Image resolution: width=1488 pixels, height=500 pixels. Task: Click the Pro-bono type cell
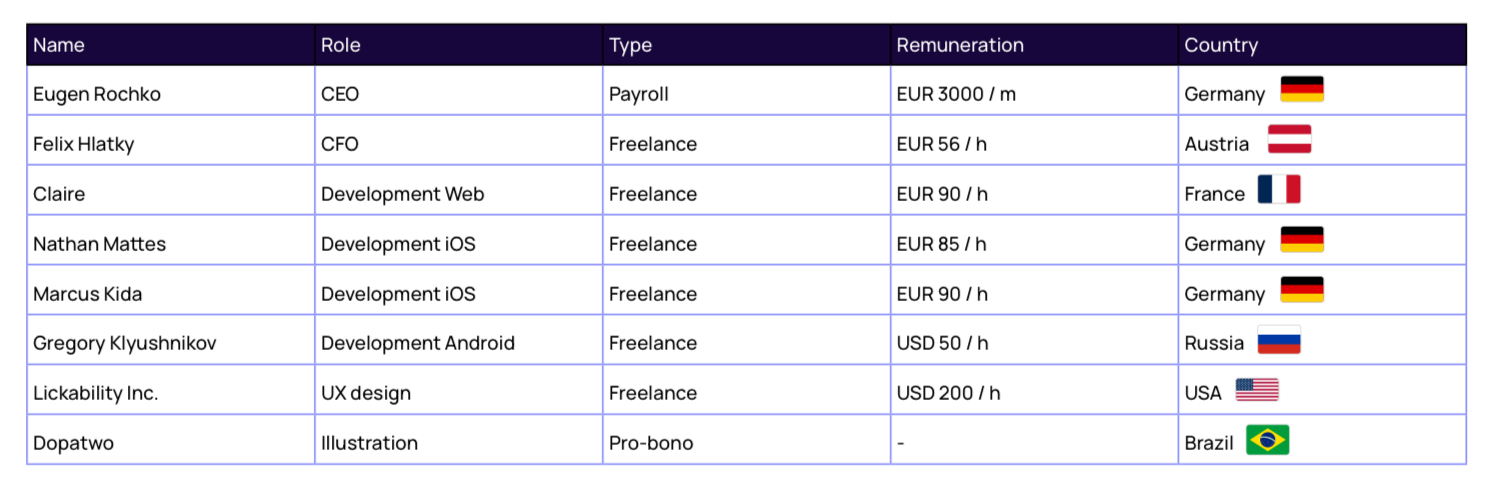(x=651, y=443)
